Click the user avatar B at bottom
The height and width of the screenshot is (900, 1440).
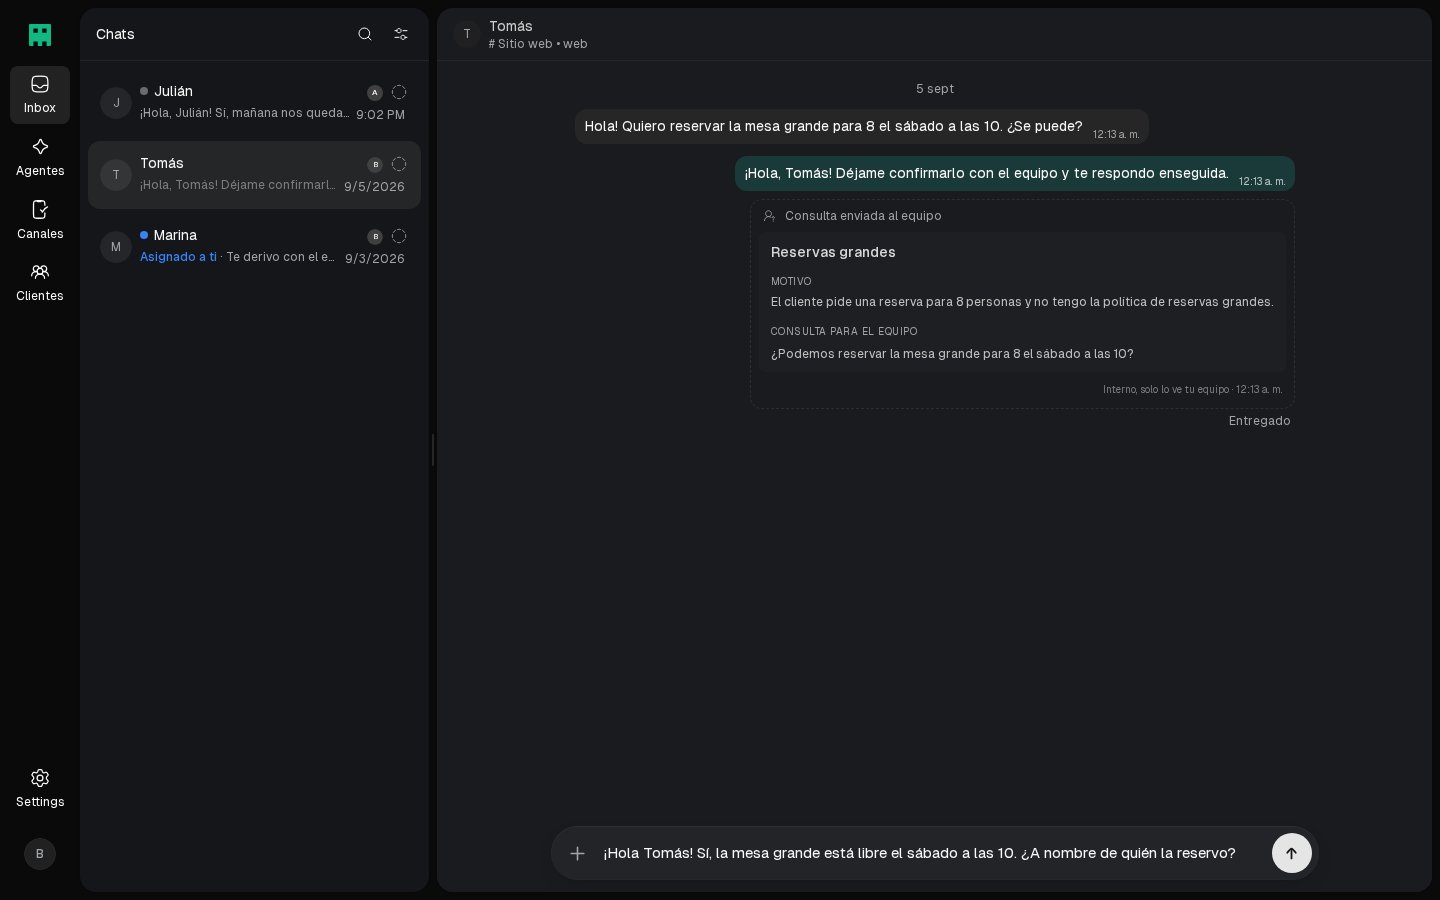tap(40, 854)
